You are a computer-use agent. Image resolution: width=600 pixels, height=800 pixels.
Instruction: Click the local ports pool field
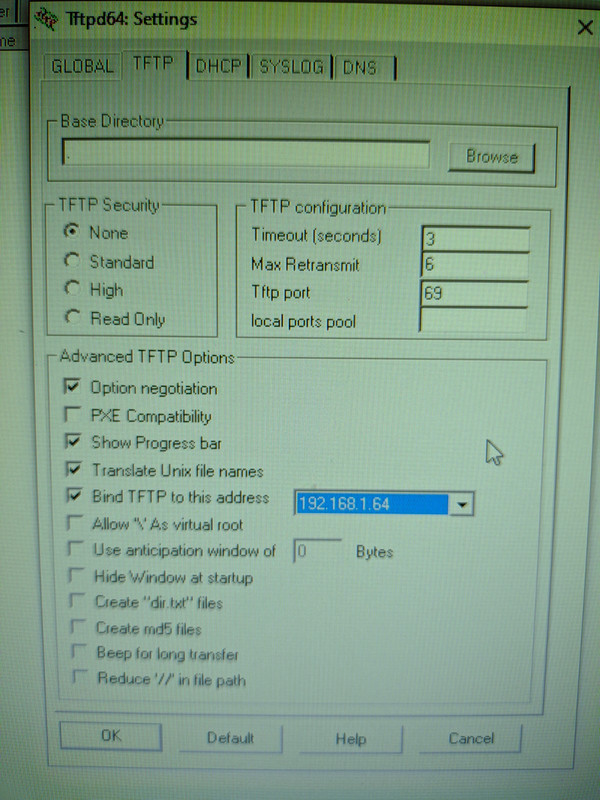point(472,320)
